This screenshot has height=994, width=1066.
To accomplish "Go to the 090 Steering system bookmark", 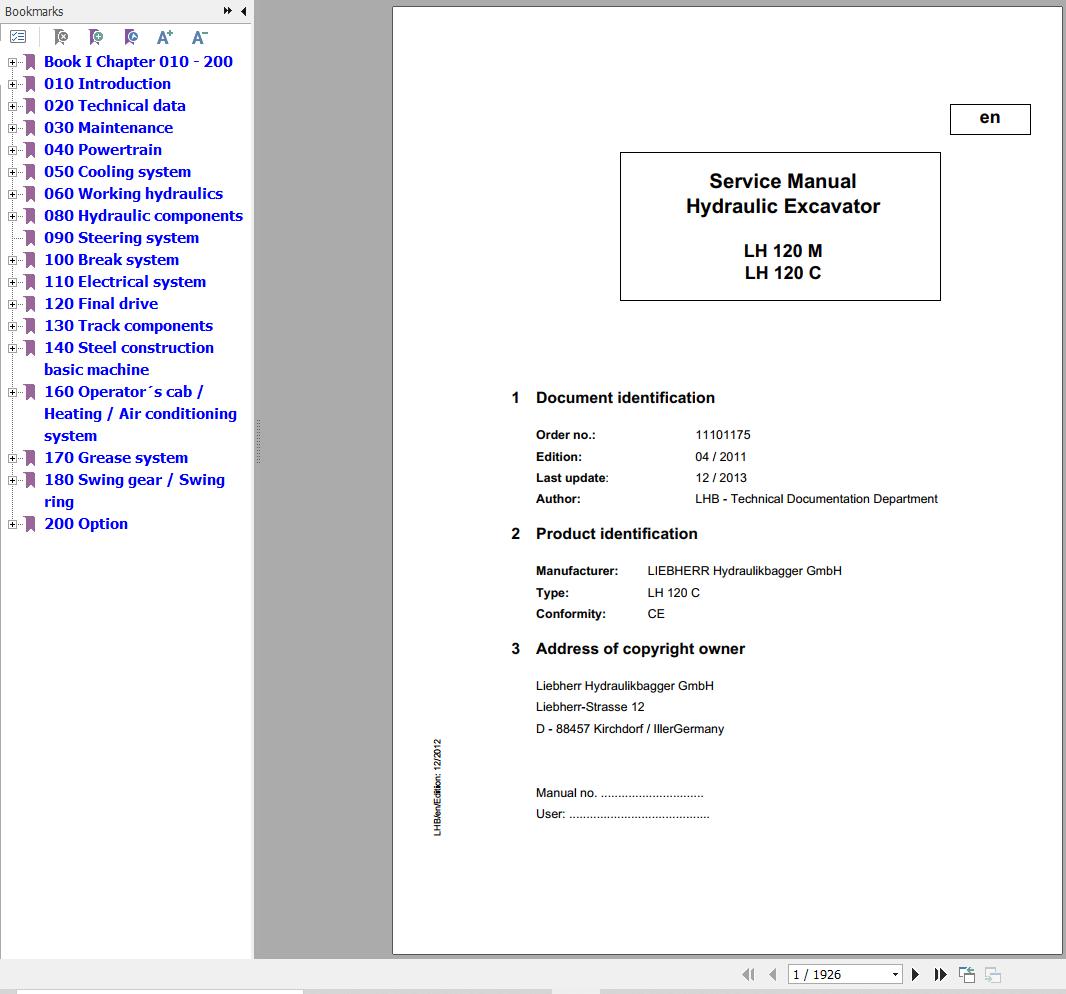I will (122, 238).
